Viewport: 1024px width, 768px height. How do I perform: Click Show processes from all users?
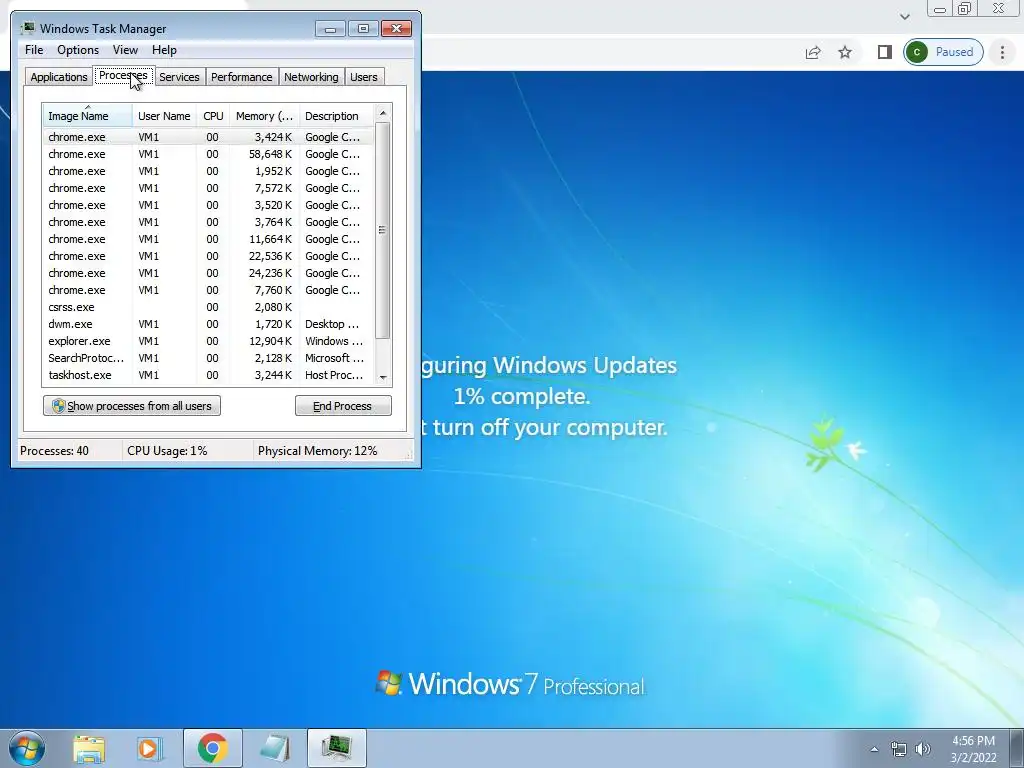(x=132, y=406)
